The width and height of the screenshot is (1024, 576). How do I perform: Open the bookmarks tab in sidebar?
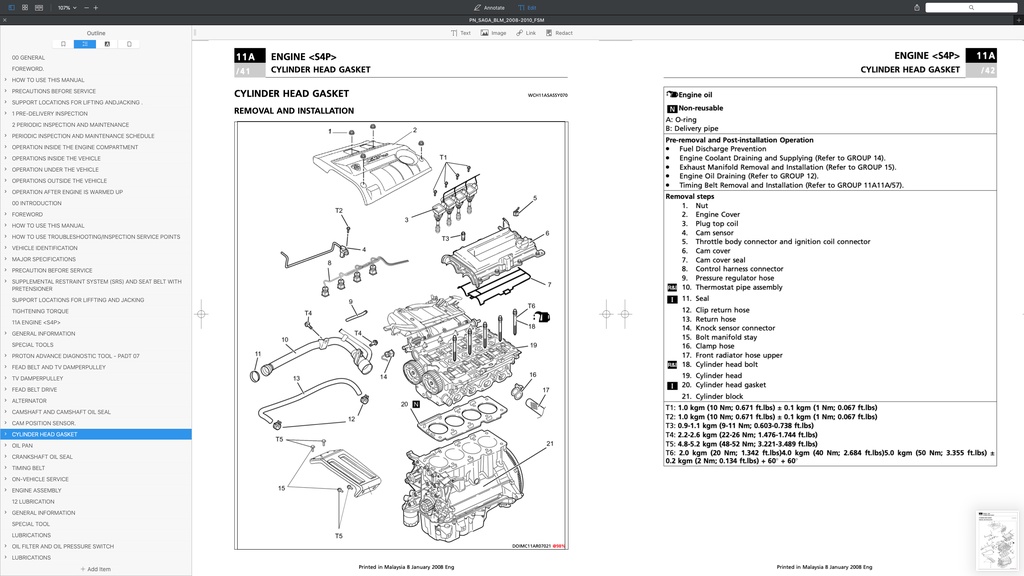pyautogui.click(x=63, y=44)
